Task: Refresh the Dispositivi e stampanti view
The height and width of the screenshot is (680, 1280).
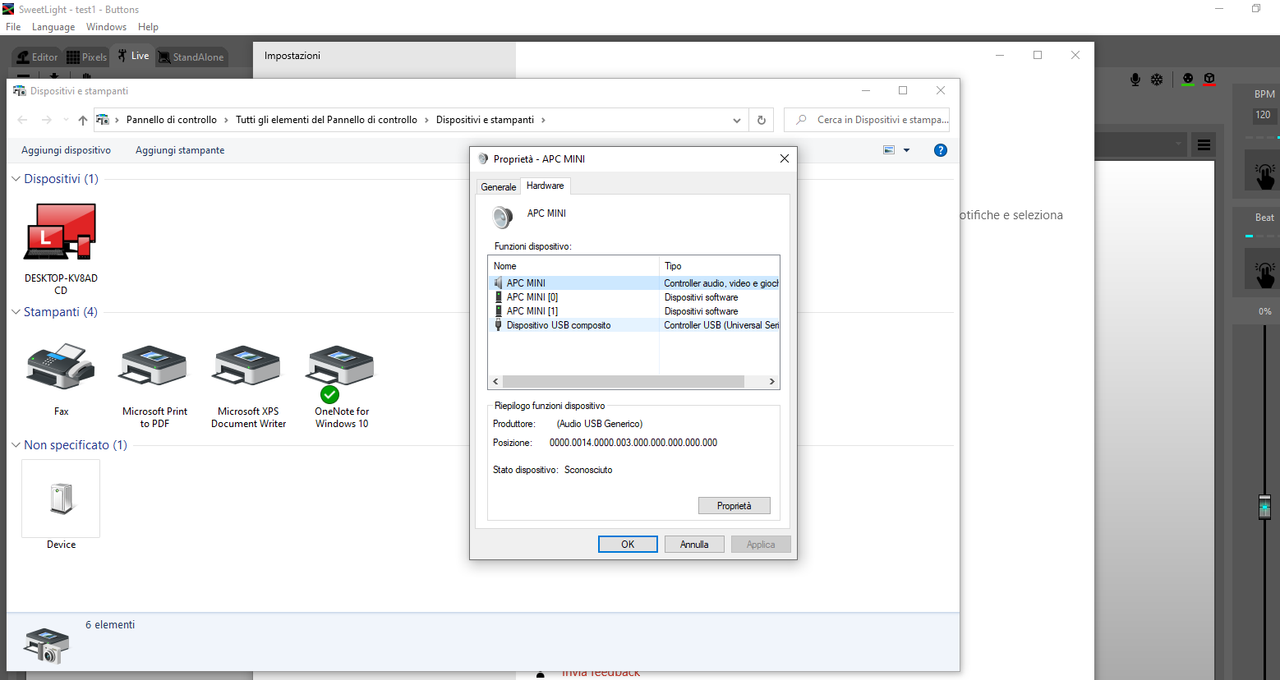Action: coord(761,120)
